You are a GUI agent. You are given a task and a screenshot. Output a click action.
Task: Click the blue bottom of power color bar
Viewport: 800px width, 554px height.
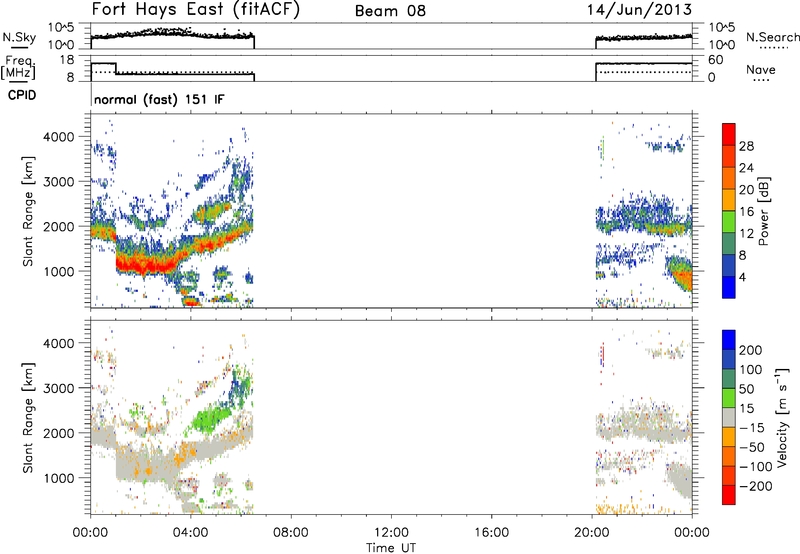(729, 287)
